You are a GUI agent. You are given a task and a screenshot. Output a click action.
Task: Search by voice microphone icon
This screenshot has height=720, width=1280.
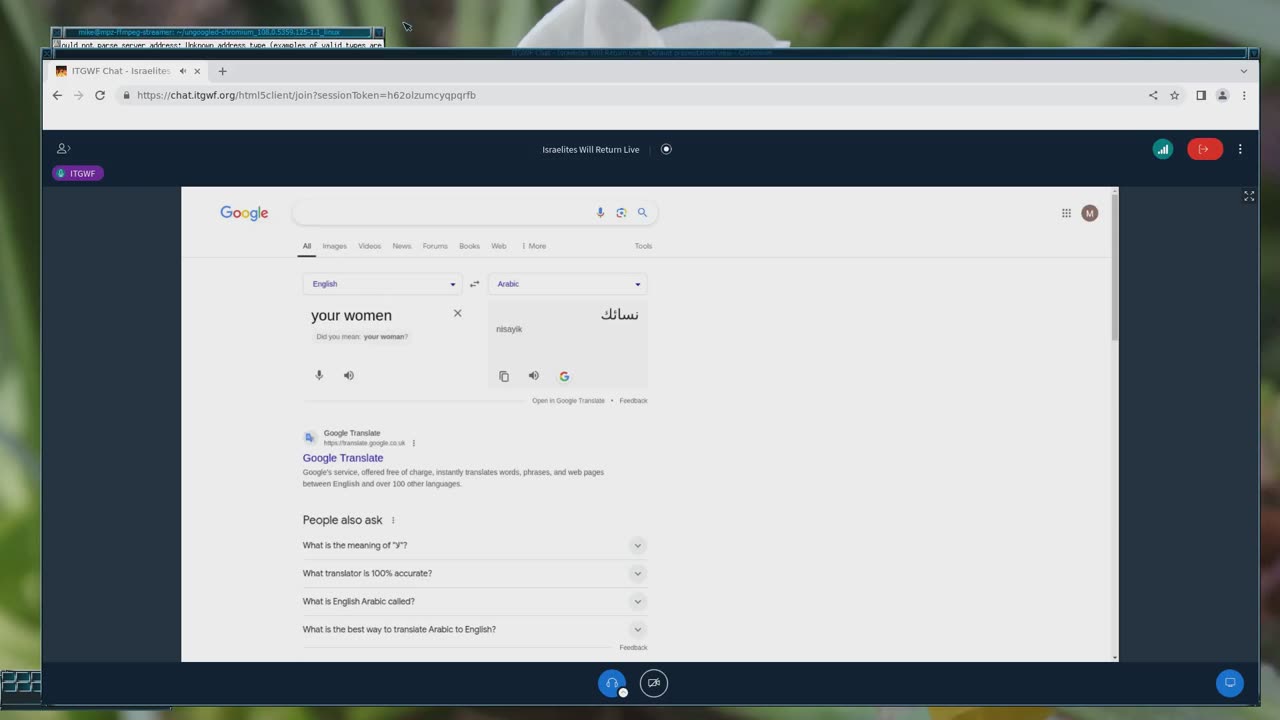[600, 212]
